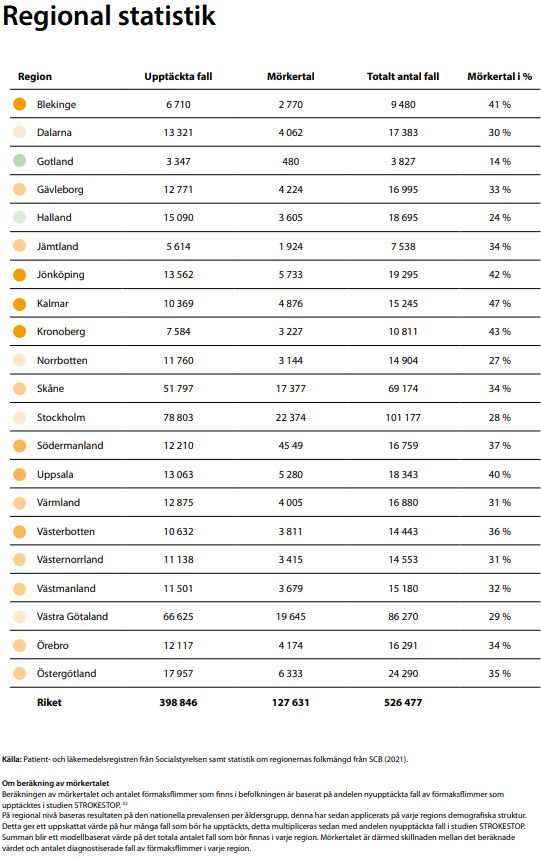Click the Upptäckta fall column header
This screenshot has height=859, width=541.
pyautogui.click(x=178, y=77)
